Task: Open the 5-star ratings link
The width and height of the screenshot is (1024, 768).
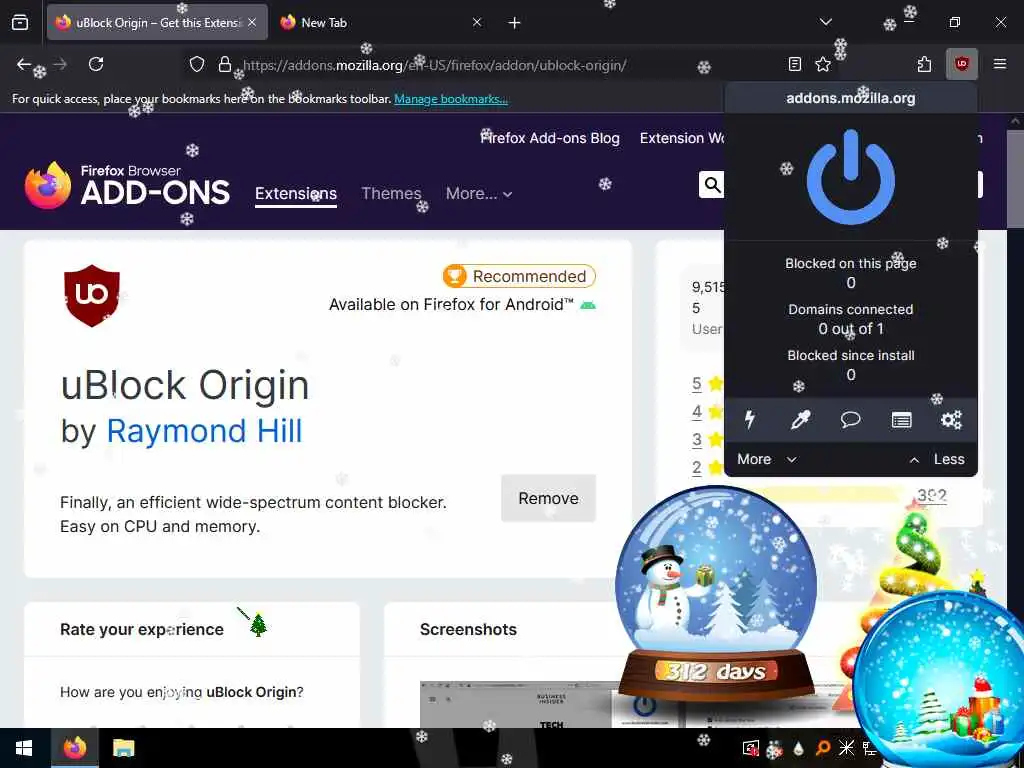Action: click(x=696, y=383)
